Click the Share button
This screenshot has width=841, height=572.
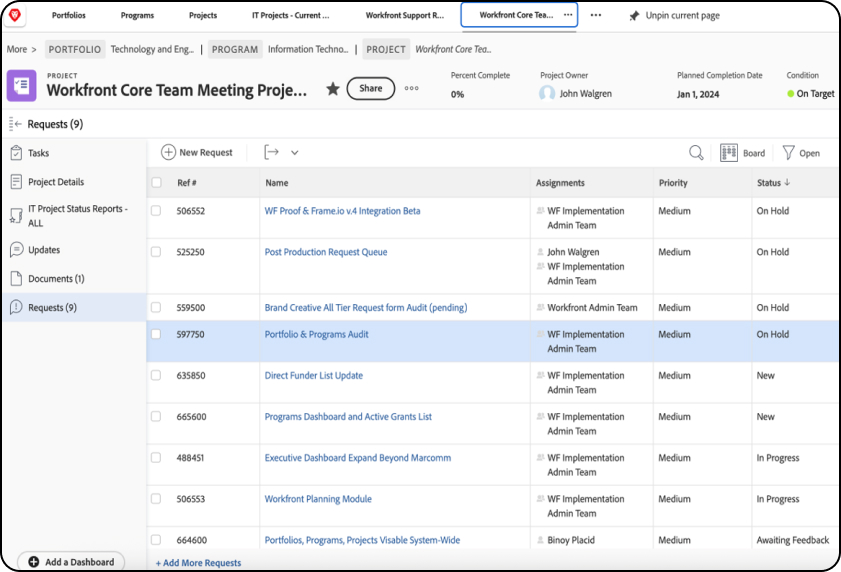coord(371,89)
